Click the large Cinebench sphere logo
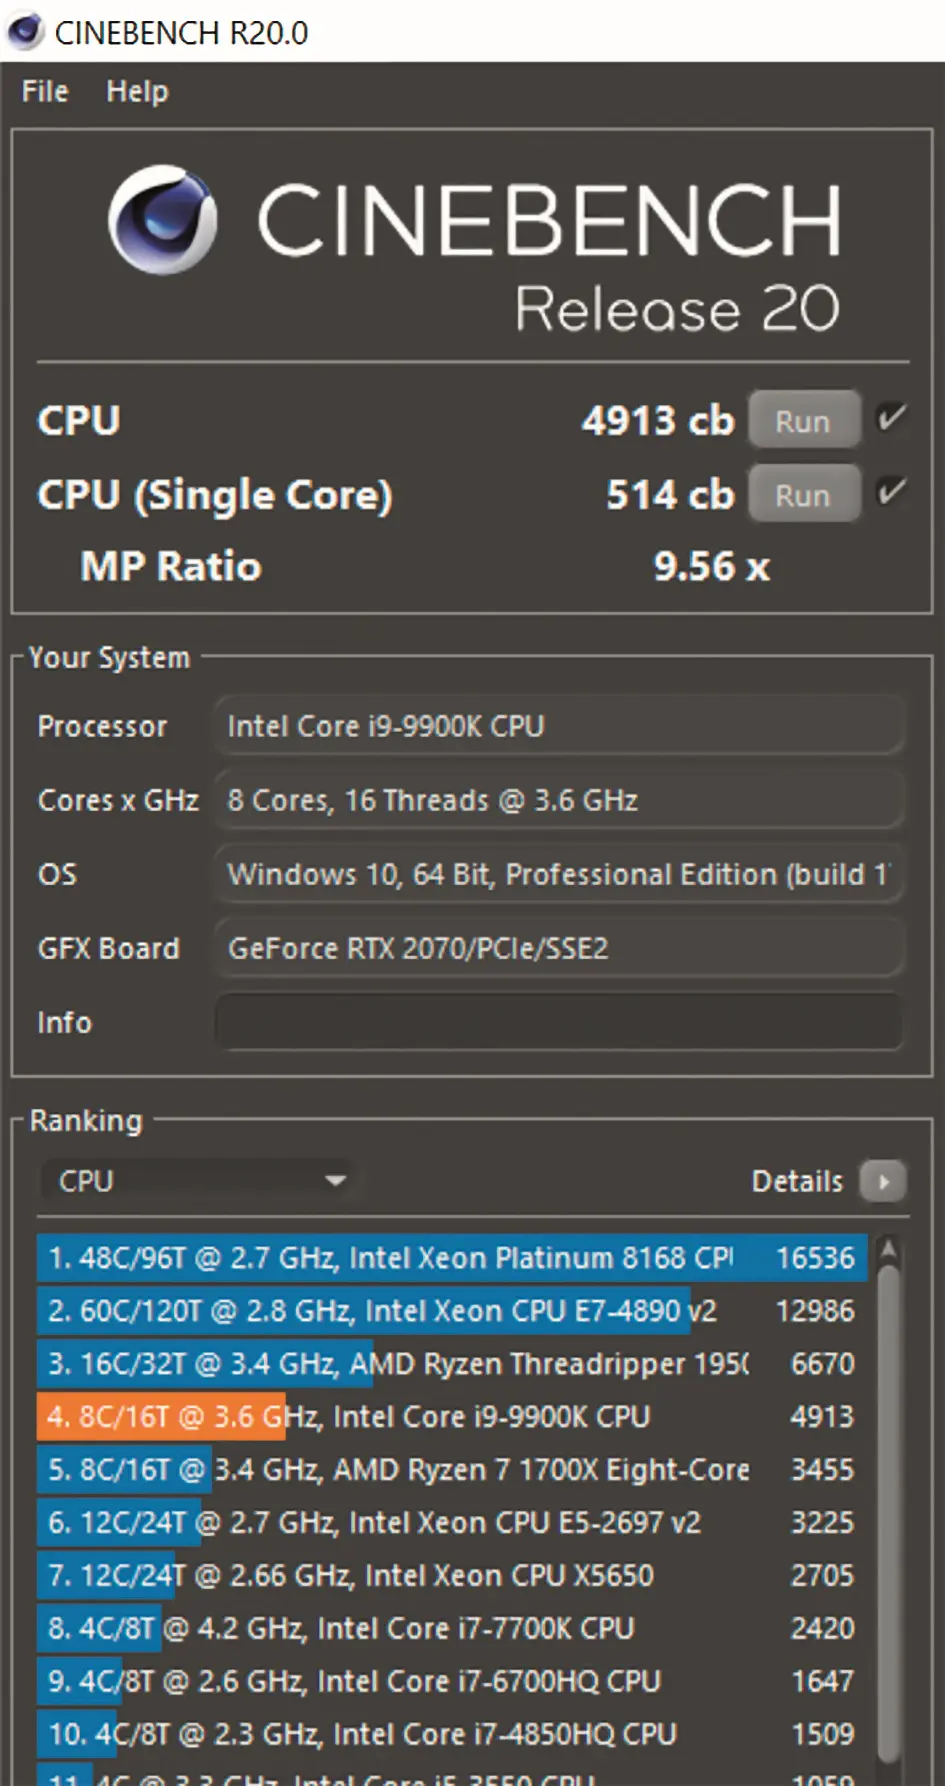The image size is (945, 1786). 162,219
